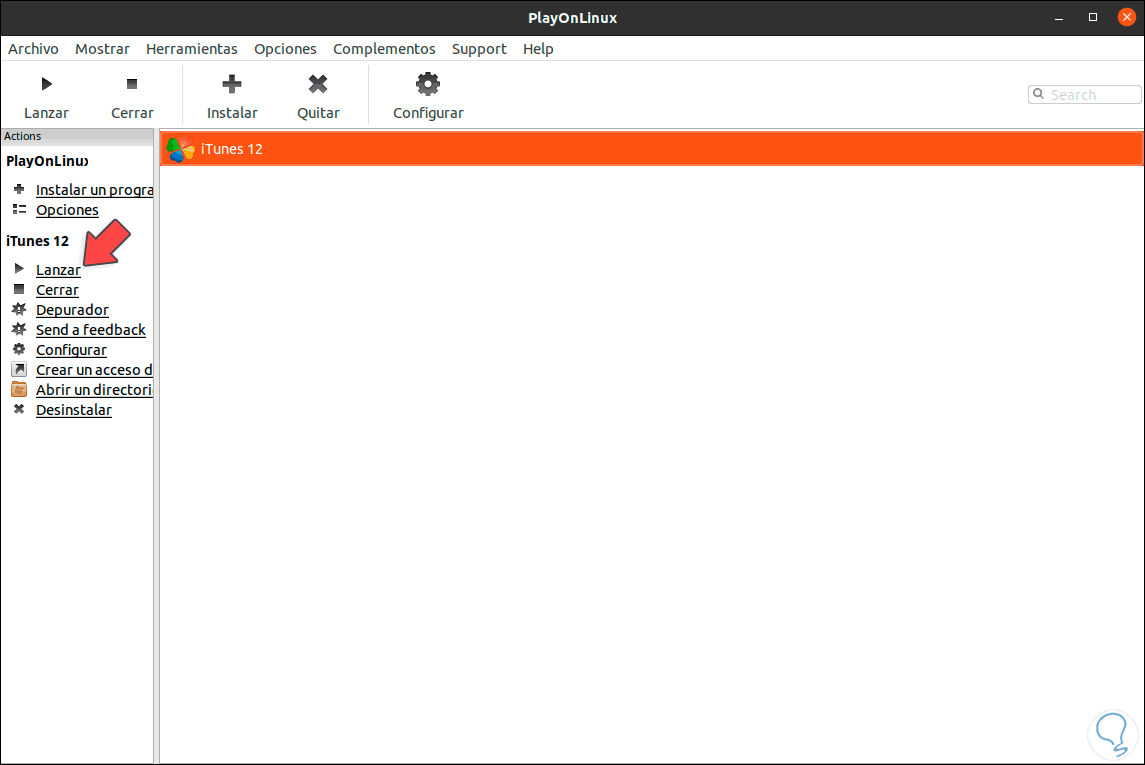Click bug icon beside Depurador

[x=19, y=310]
